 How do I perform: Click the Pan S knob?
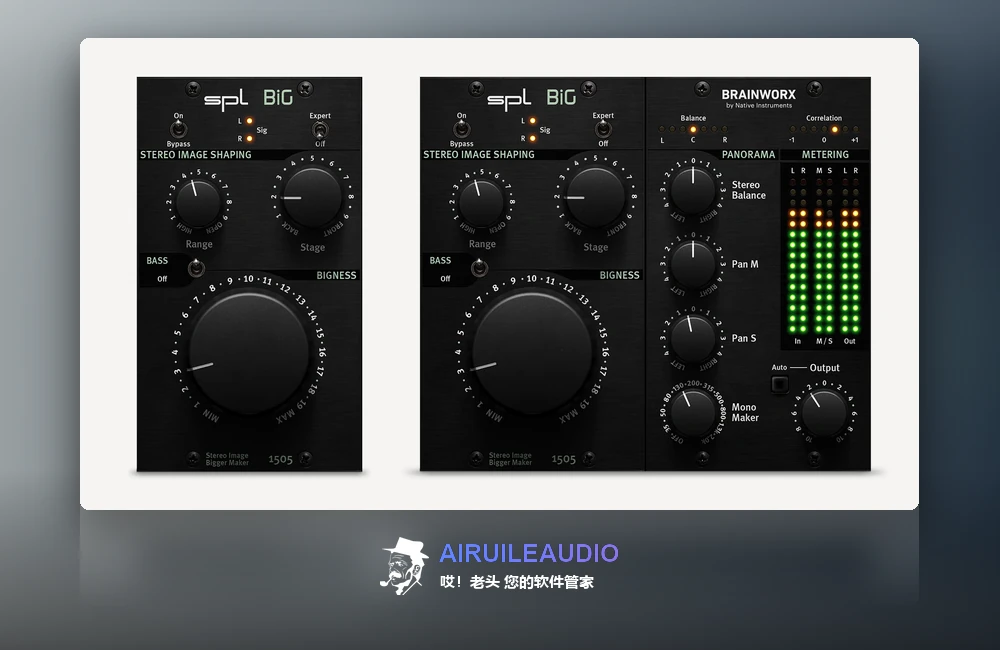click(693, 338)
